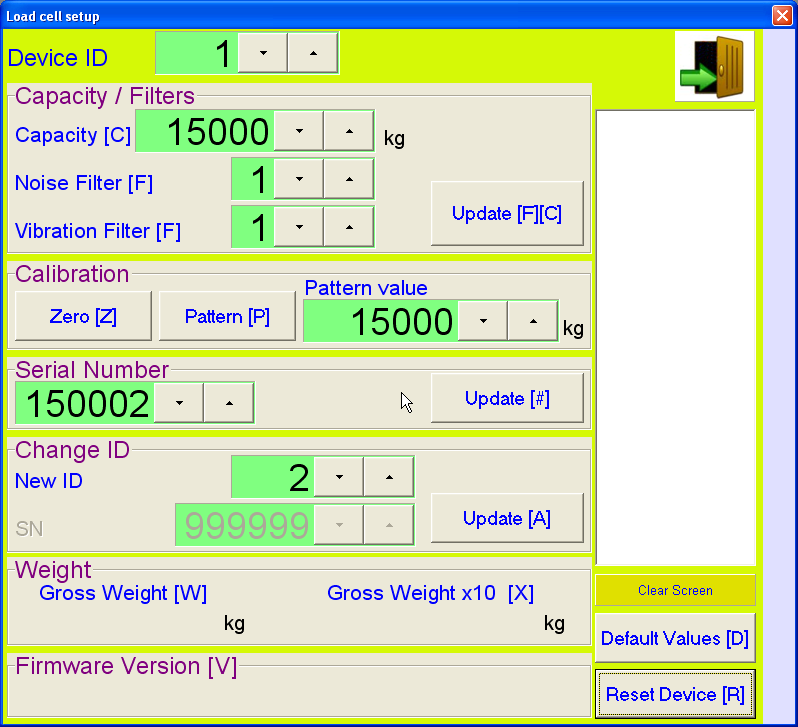Click the Device ID number field

pos(197,53)
